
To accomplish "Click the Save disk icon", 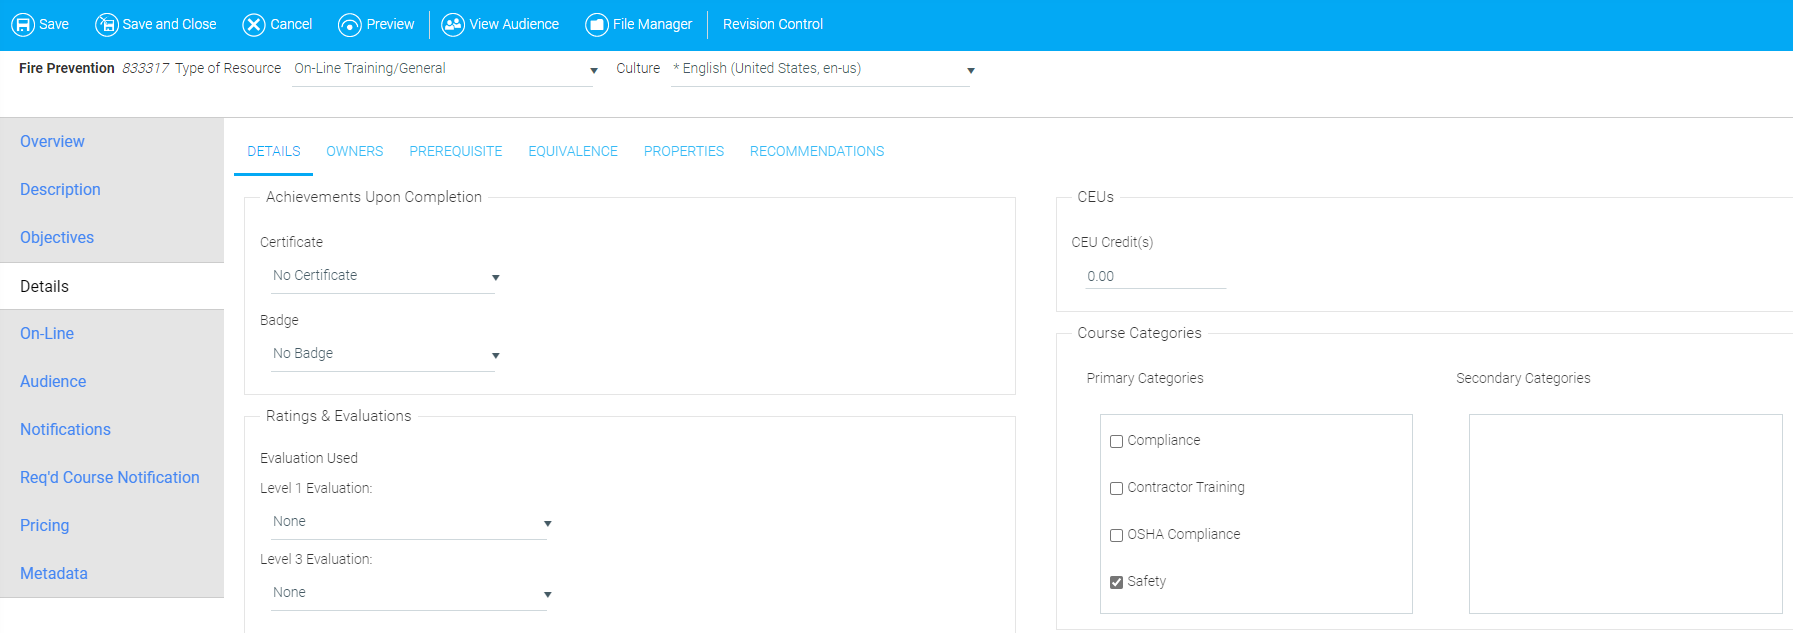I will point(22,25).
